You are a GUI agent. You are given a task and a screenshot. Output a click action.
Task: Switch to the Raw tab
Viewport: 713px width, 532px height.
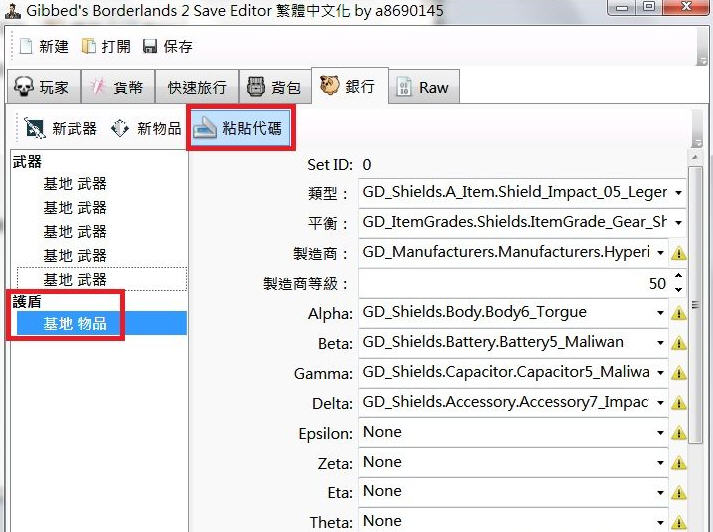pos(424,86)
